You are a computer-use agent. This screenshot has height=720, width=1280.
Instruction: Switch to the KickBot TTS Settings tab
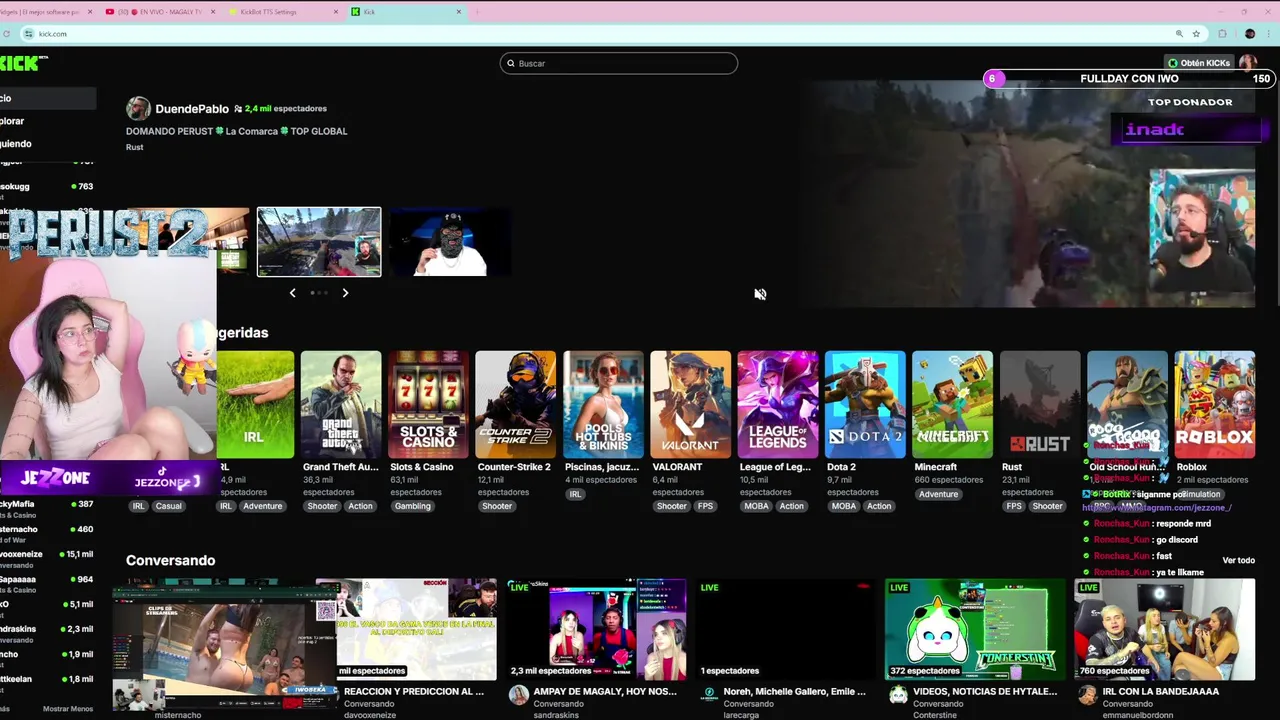pyautogui.click(x=282, y=12)
